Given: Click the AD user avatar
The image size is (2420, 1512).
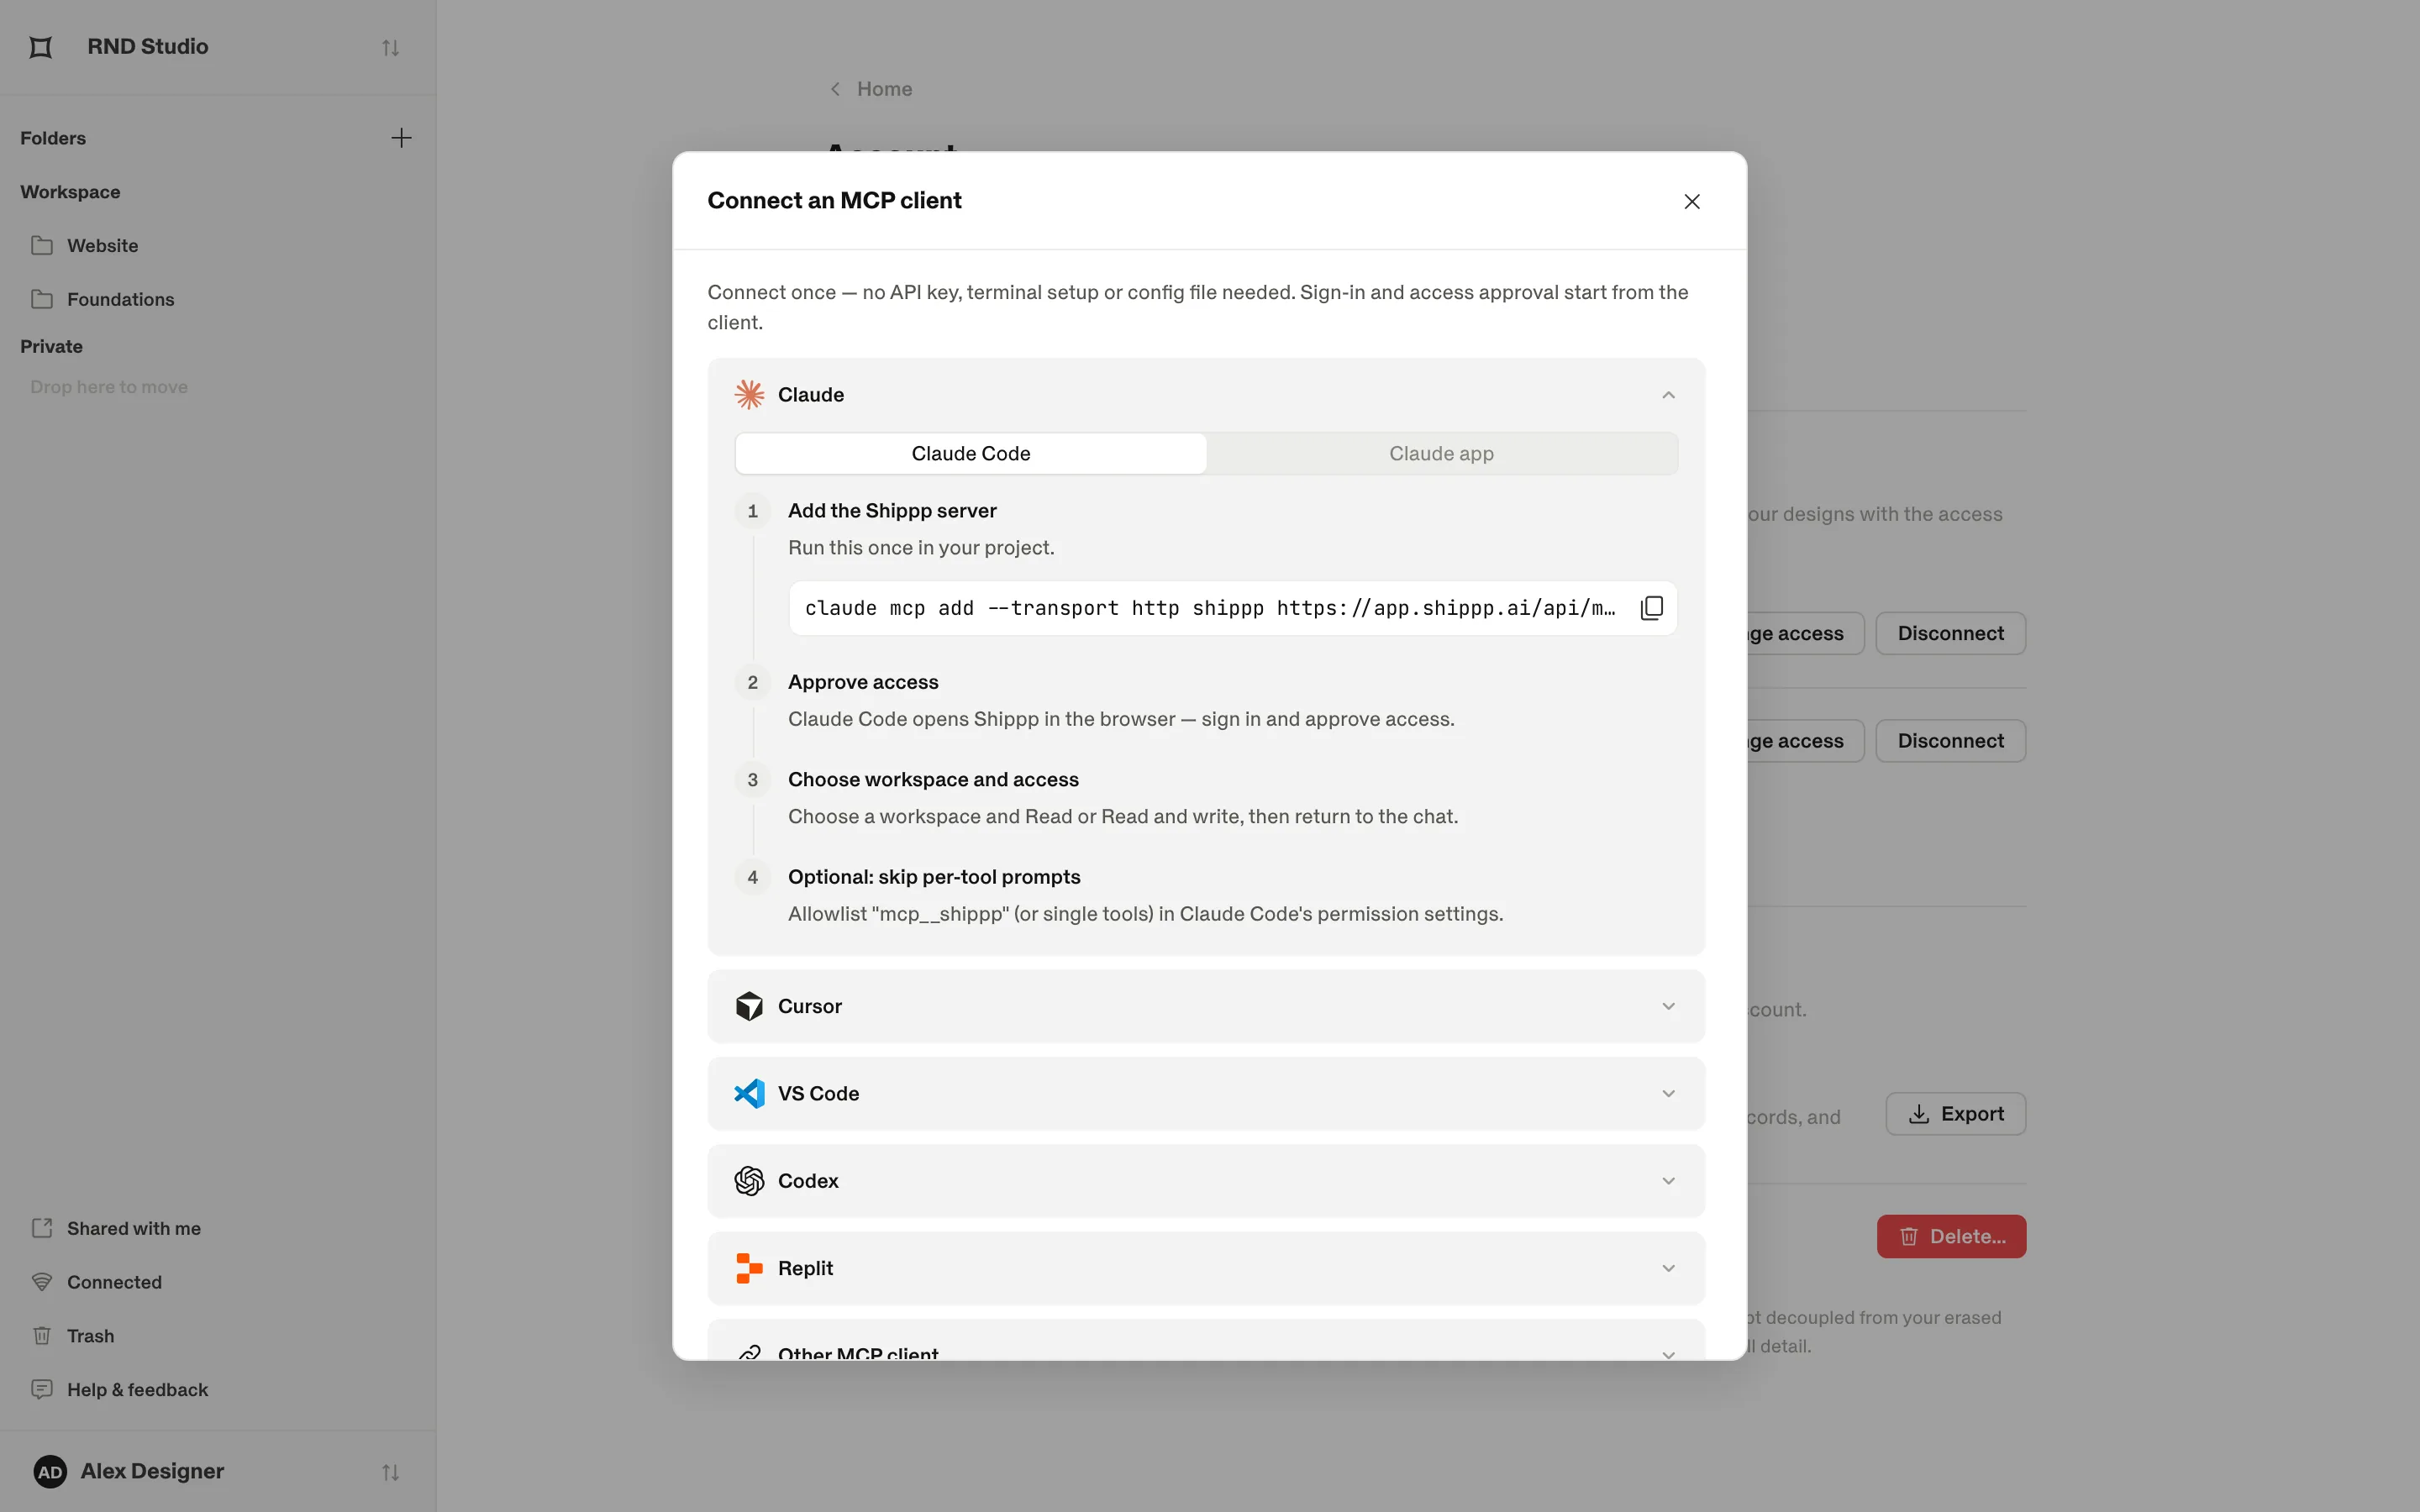Looking at the screenshot, I should [x=50, y=1471].
